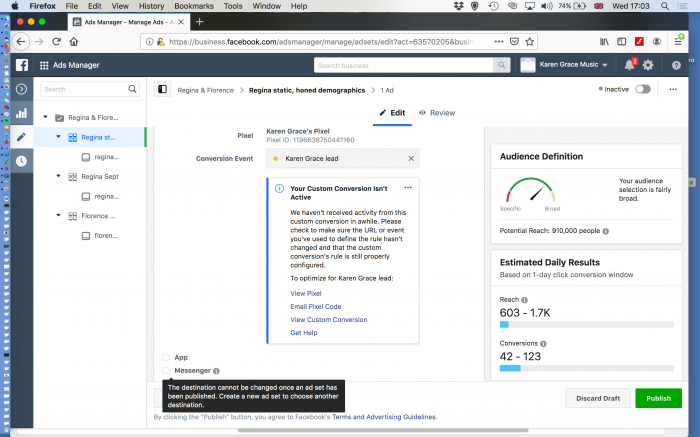Open the Ads Manager apps grid icon
The image size is (700, 437).
point(44,65)
